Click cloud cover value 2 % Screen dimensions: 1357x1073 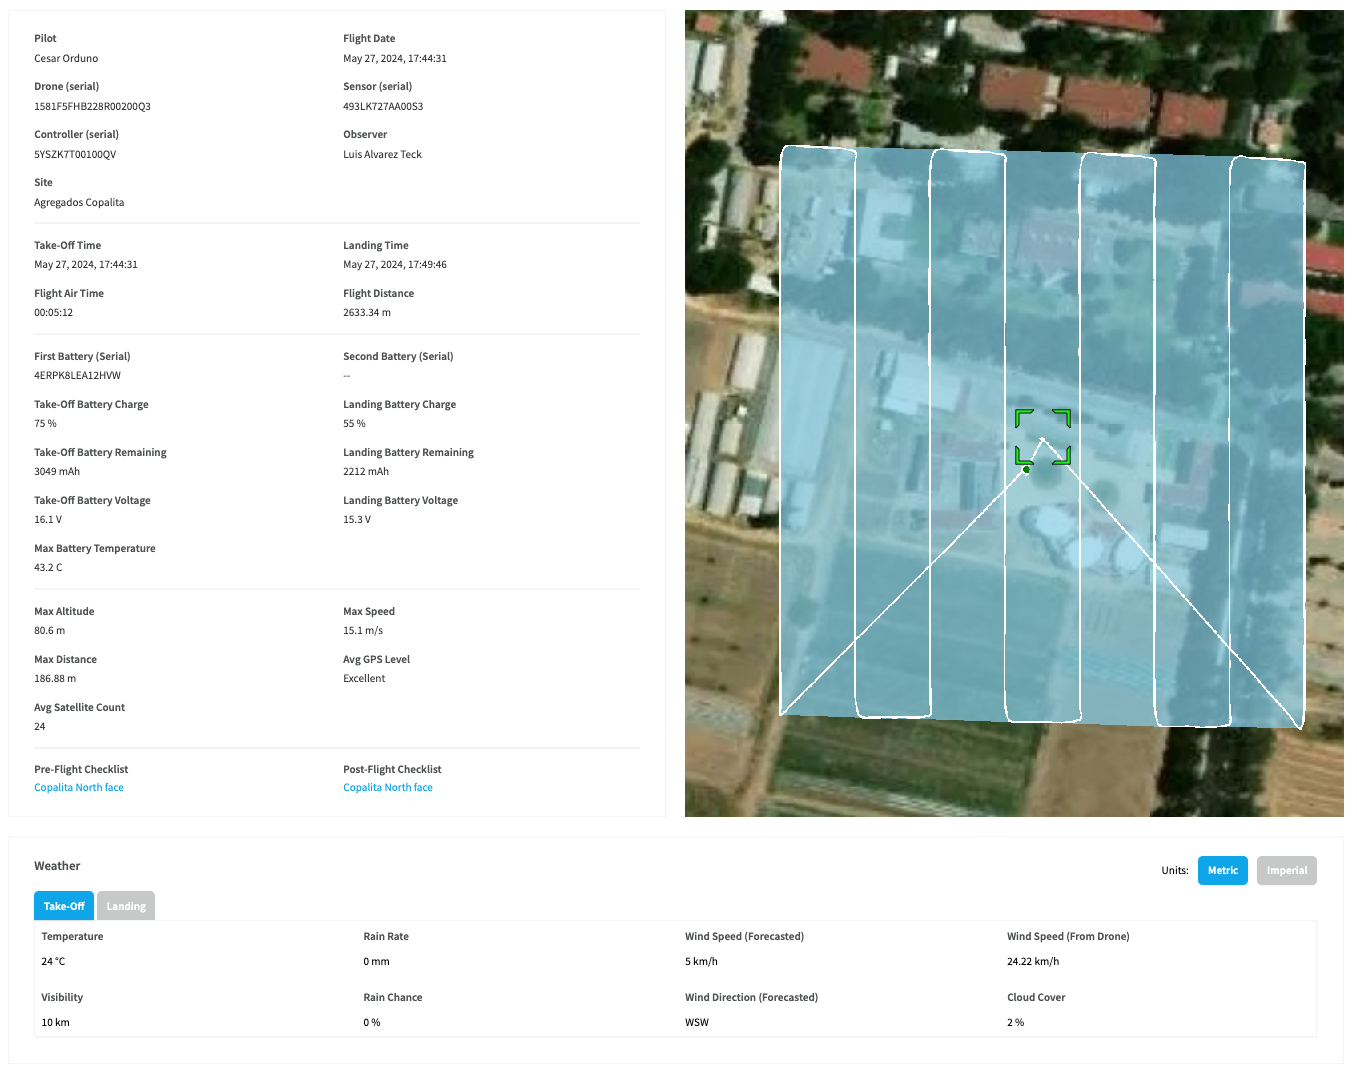(x=1015, y=1023)
